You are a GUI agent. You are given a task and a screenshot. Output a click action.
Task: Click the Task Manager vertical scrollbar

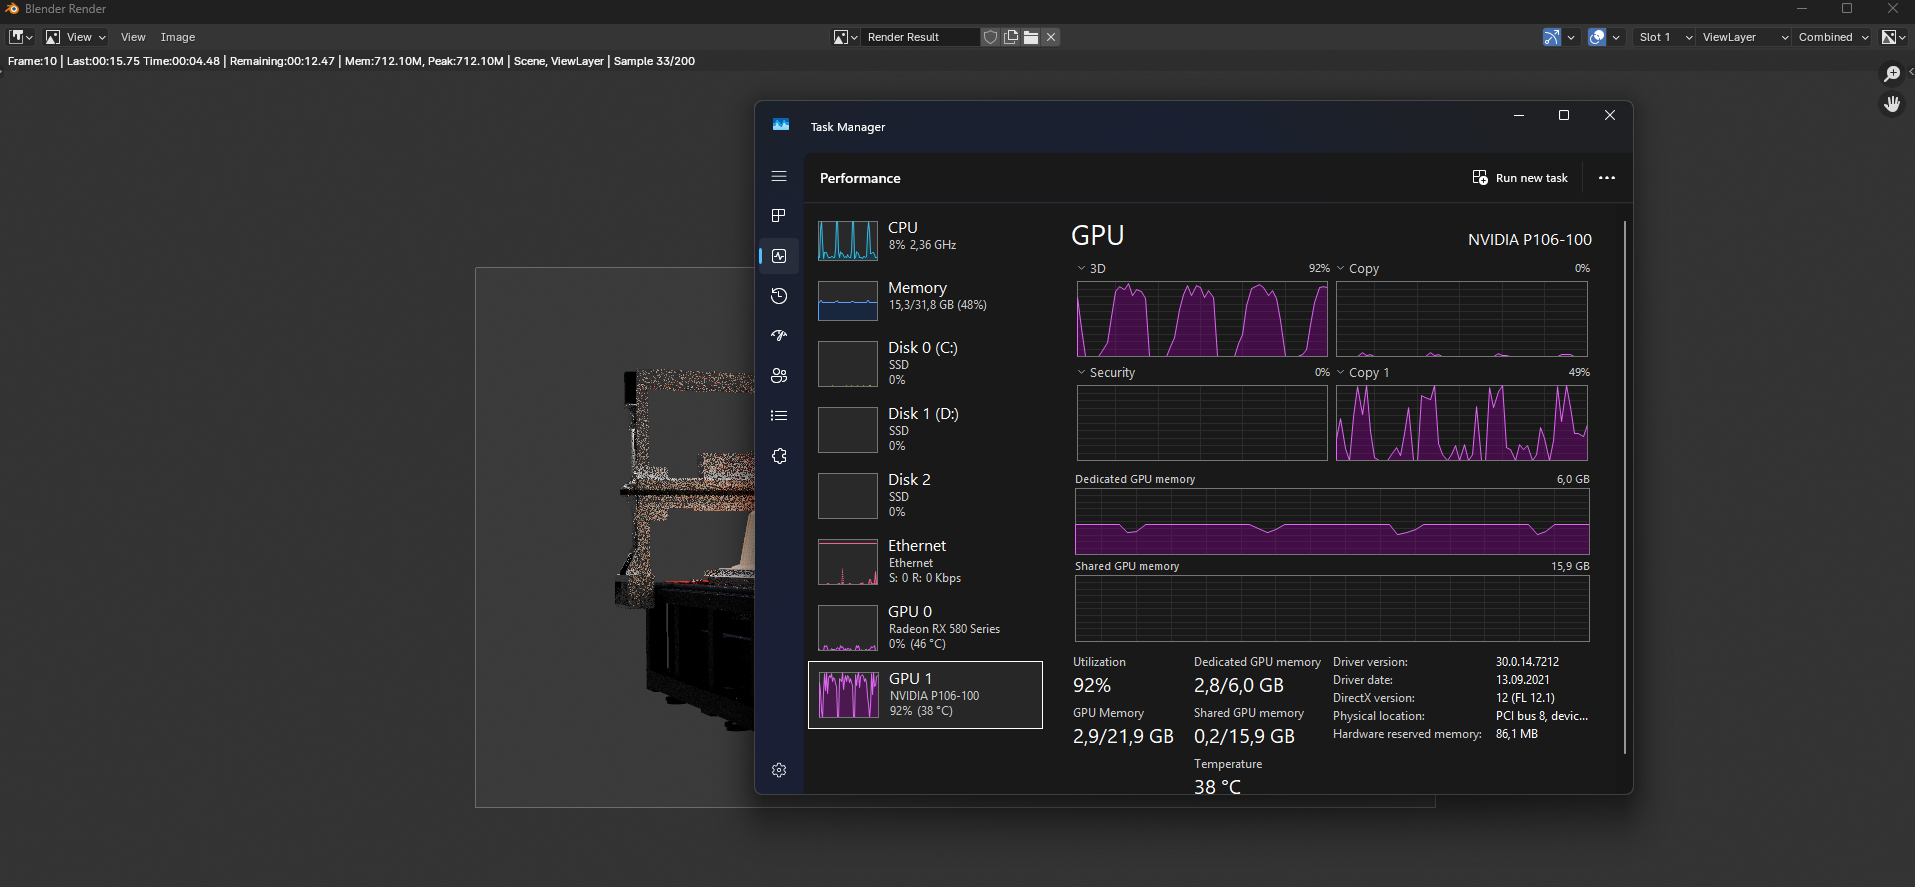(x=1625, y=480)
